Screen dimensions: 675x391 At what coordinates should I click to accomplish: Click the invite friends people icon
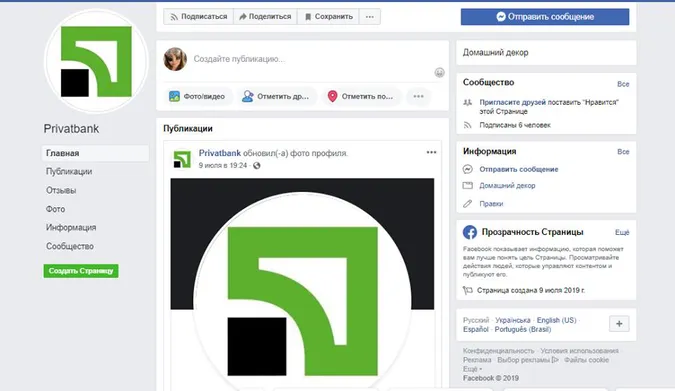468,103
